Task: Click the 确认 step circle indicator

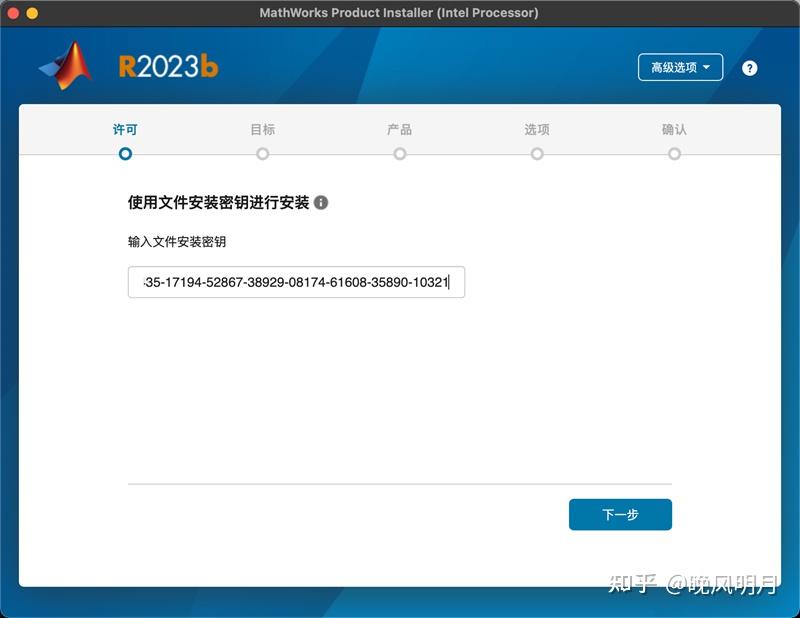Action: coord(675,154)
